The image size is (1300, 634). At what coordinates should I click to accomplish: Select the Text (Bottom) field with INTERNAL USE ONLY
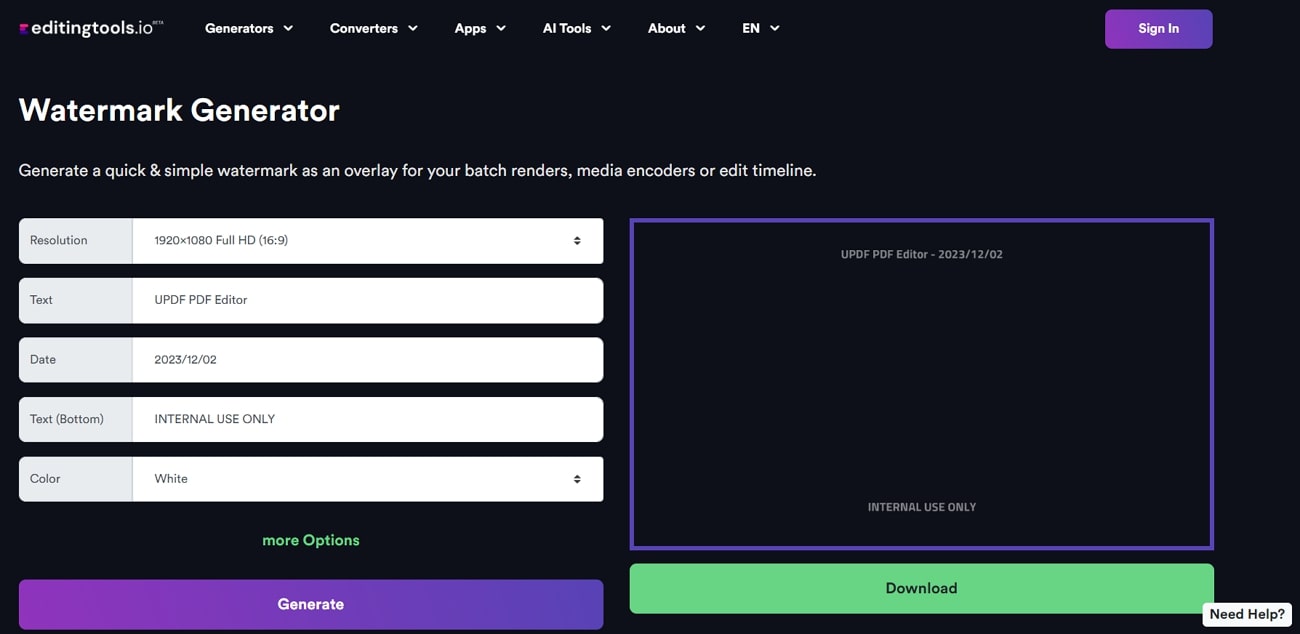tap(360, 419)
